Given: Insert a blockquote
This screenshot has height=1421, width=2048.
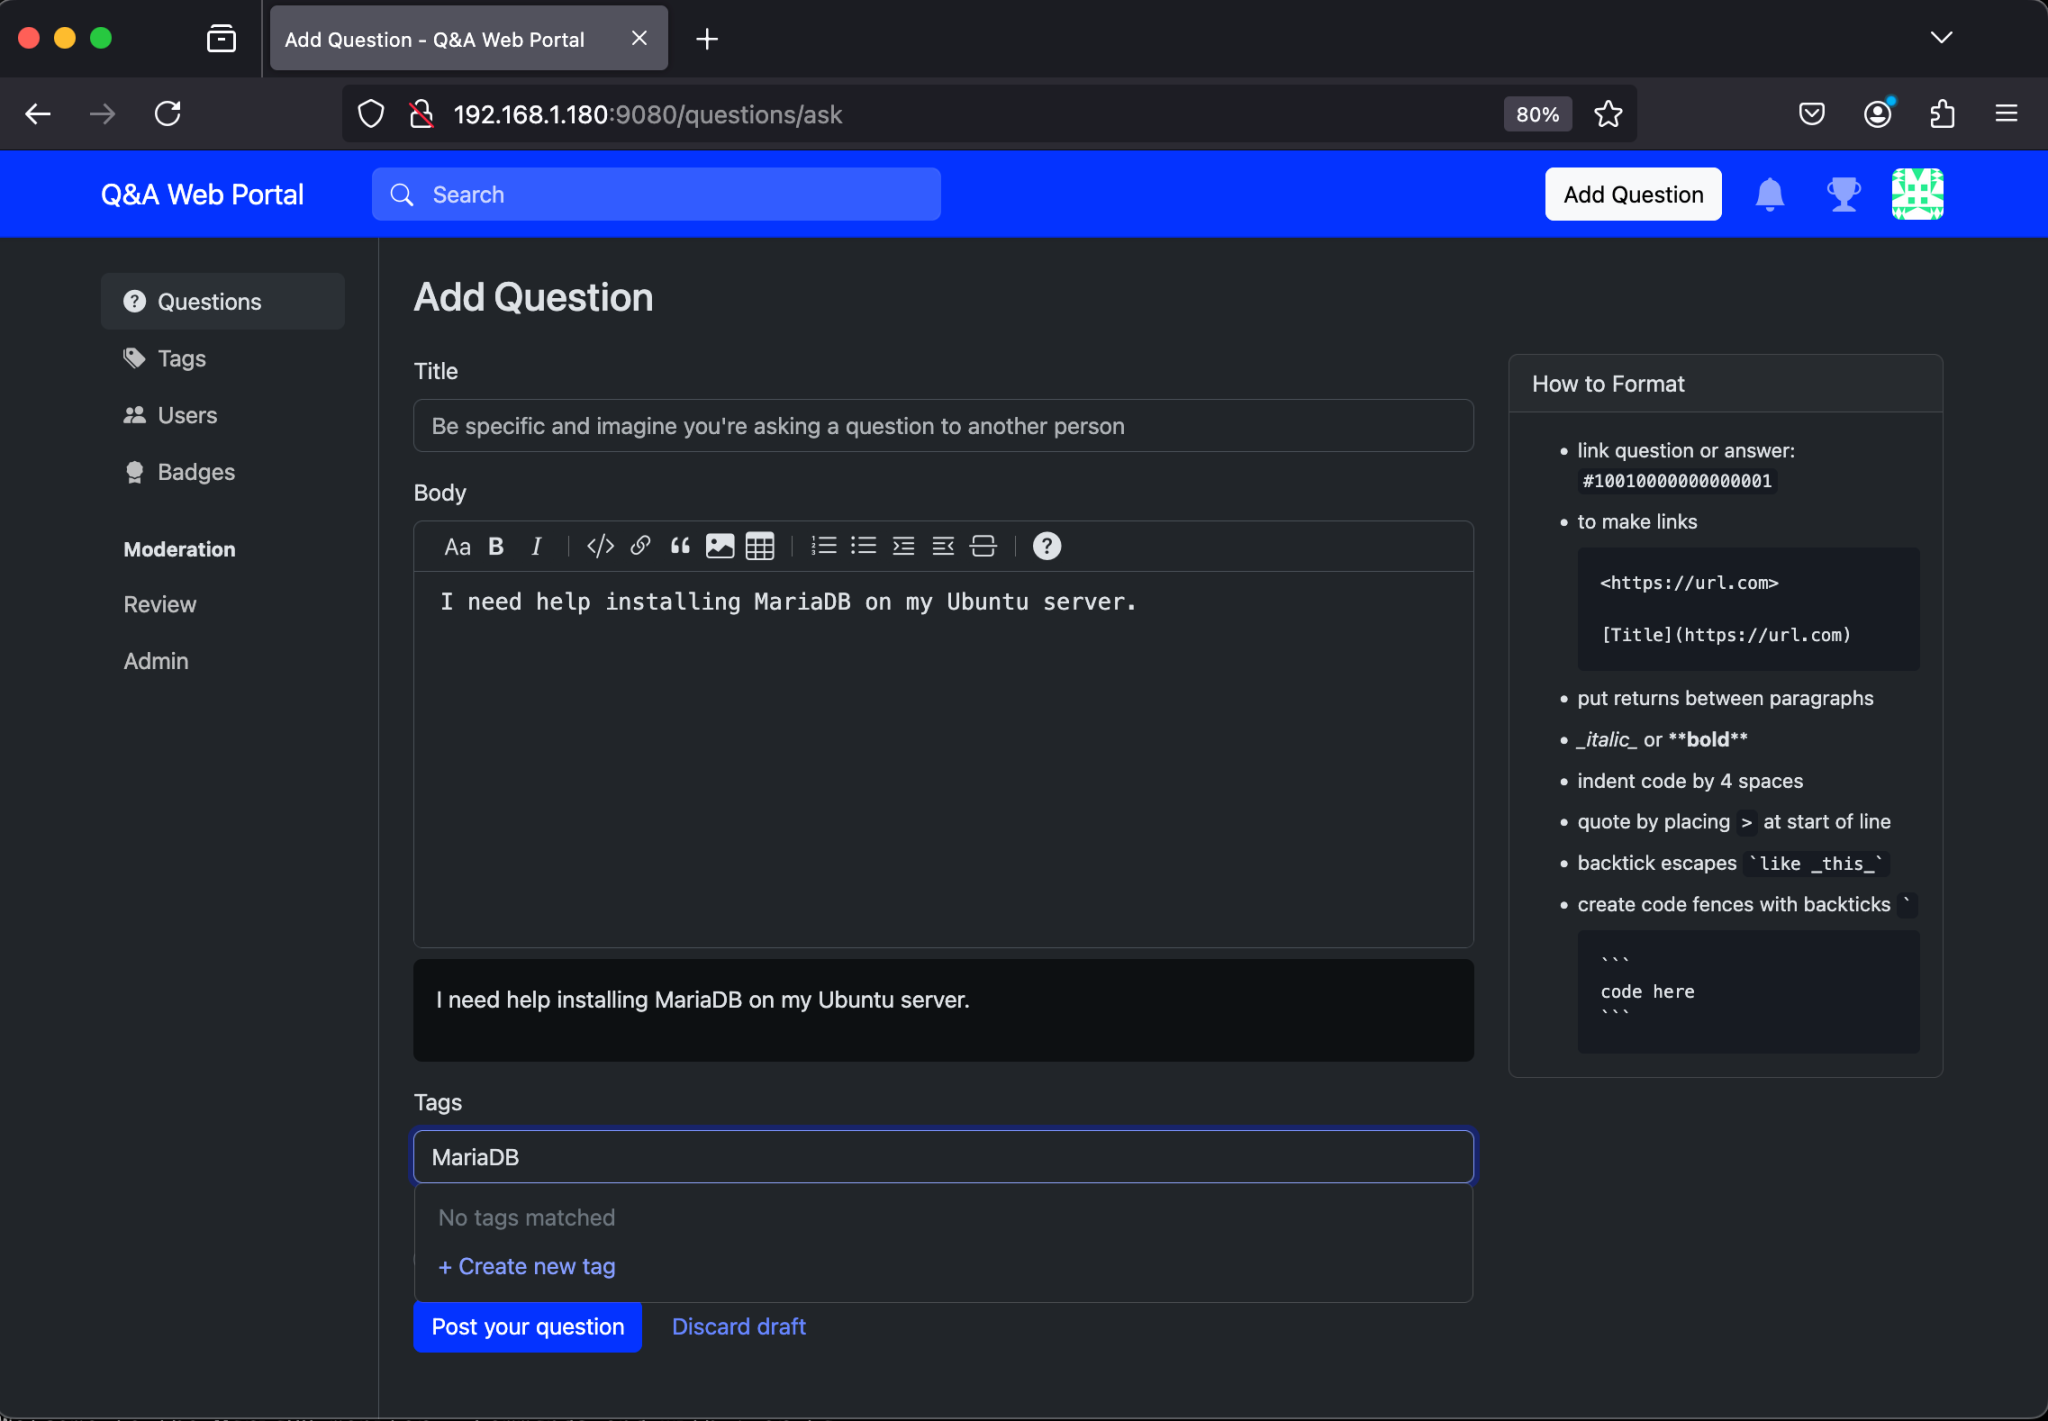Looking at the screenshot, I should pos(681,546).
